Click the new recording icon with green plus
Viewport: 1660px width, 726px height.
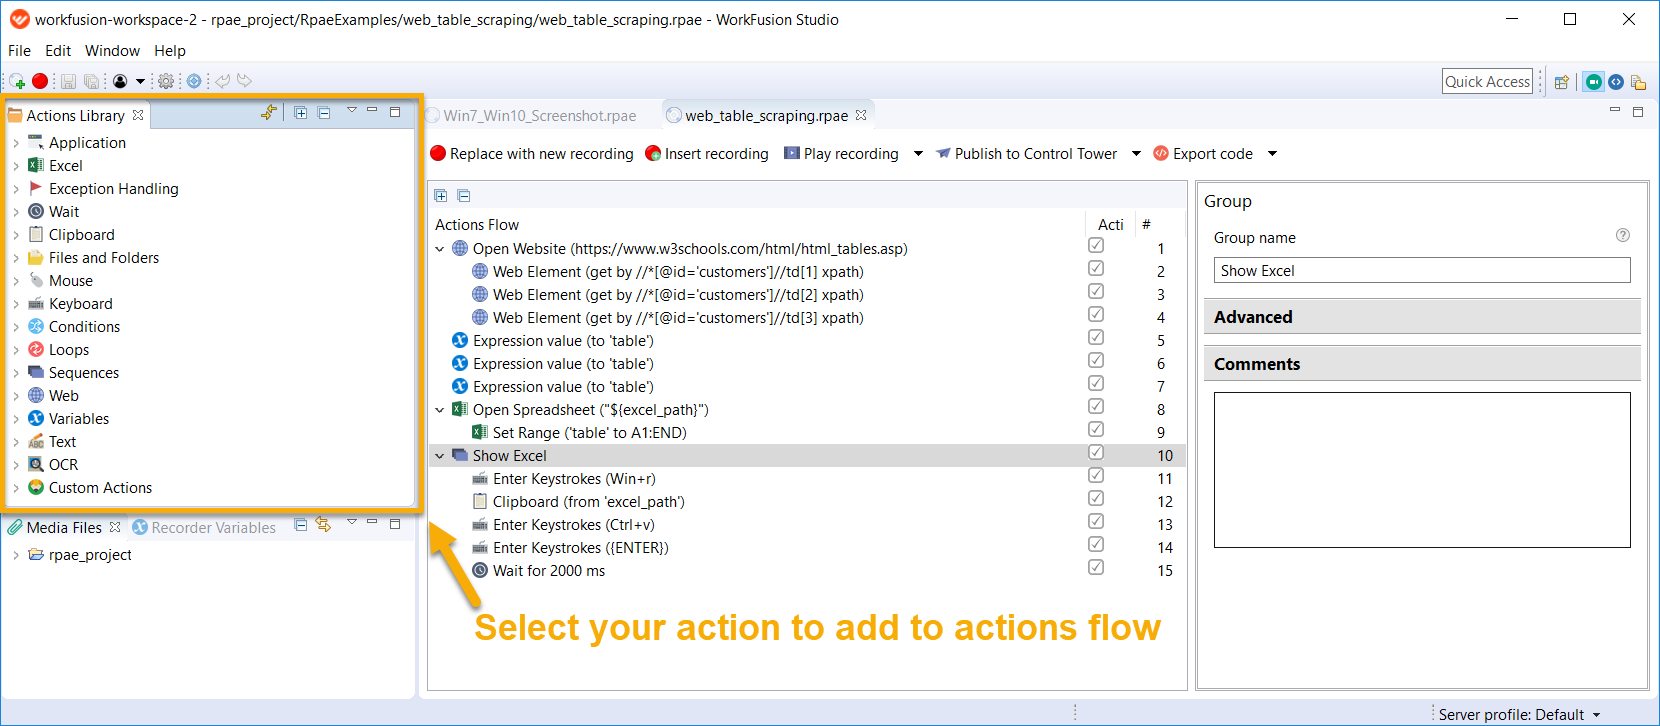17,81
